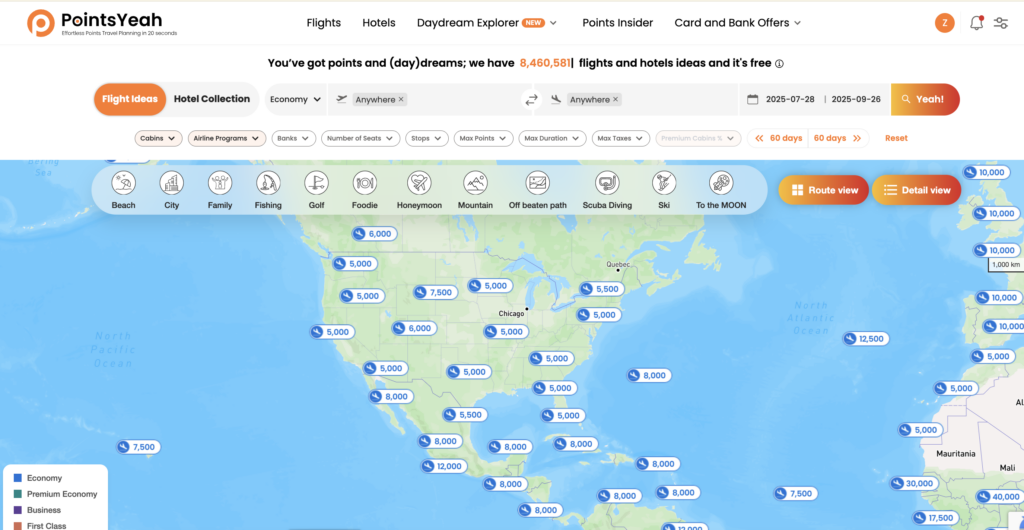The width and height of the screenshot is (1024, 530).
Task: Open the Stops filter dropdown
Action: pos(427,138)
